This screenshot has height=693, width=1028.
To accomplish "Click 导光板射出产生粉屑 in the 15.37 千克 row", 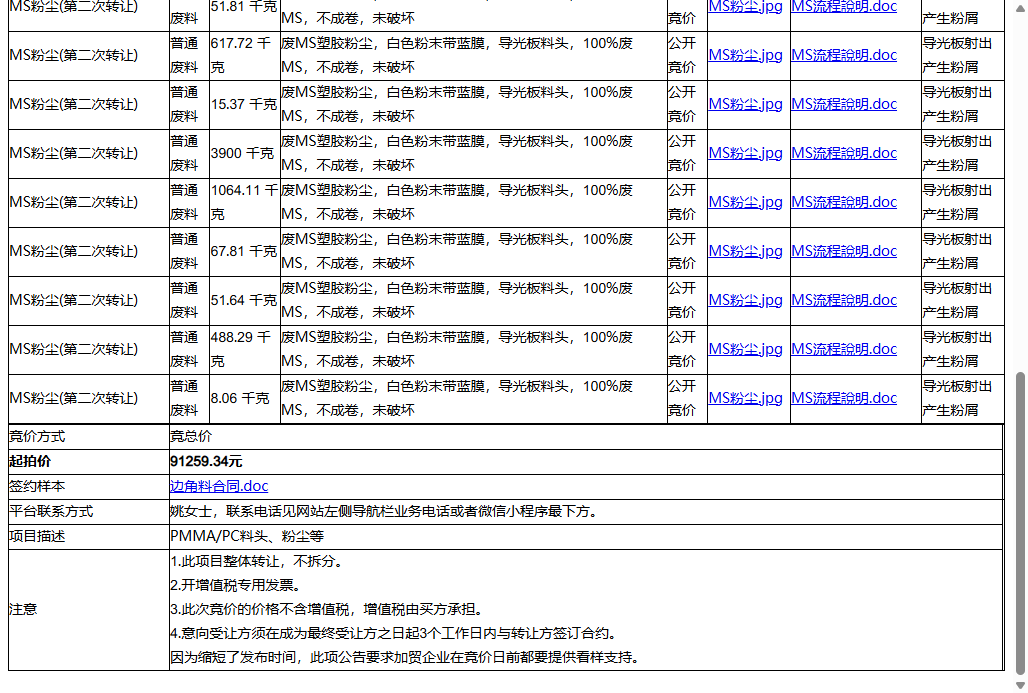I will pyautogui.click(x=957, y=104).
